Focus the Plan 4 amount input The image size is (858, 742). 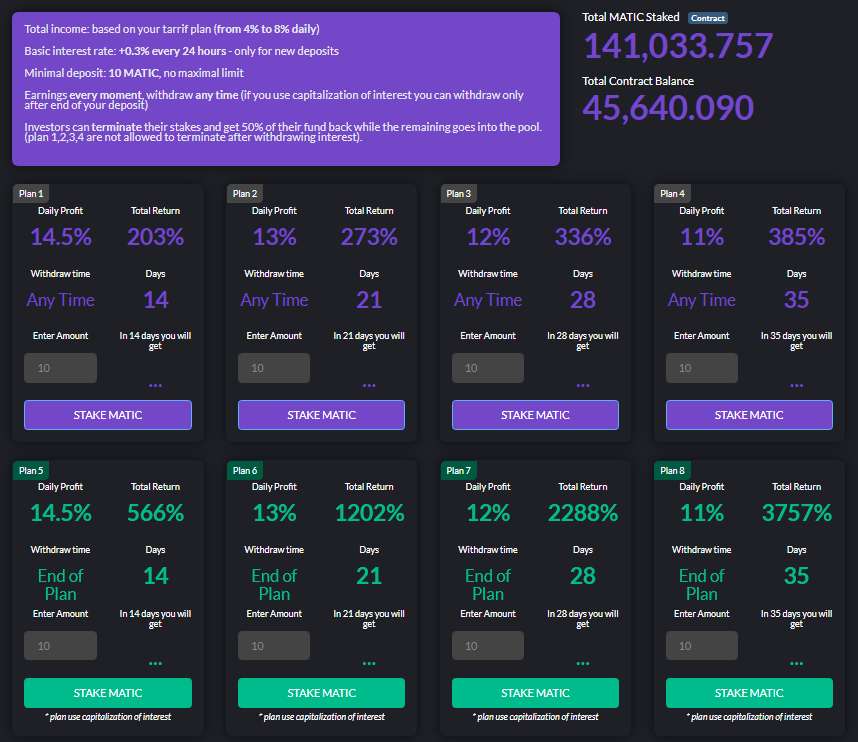tap(702, 368)
